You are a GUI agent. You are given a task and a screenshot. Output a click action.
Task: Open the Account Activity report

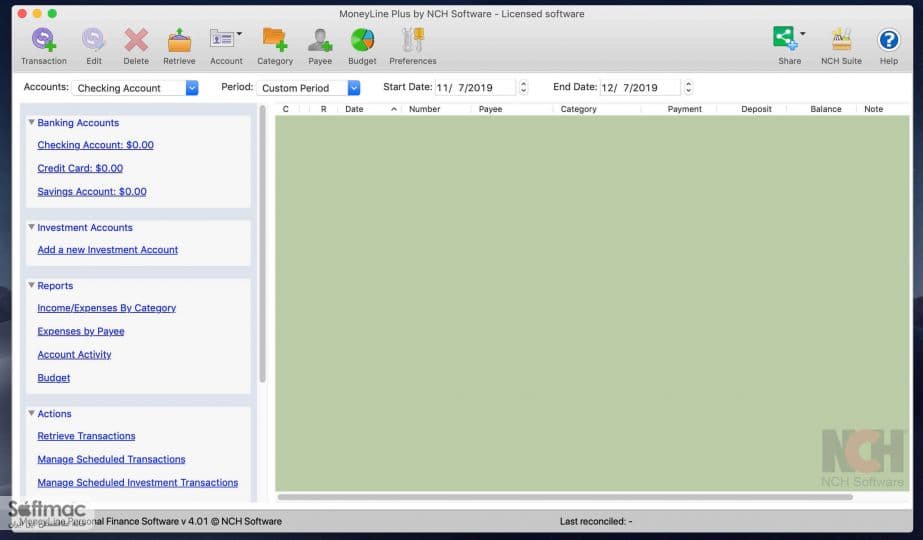[x=74, y=355]
